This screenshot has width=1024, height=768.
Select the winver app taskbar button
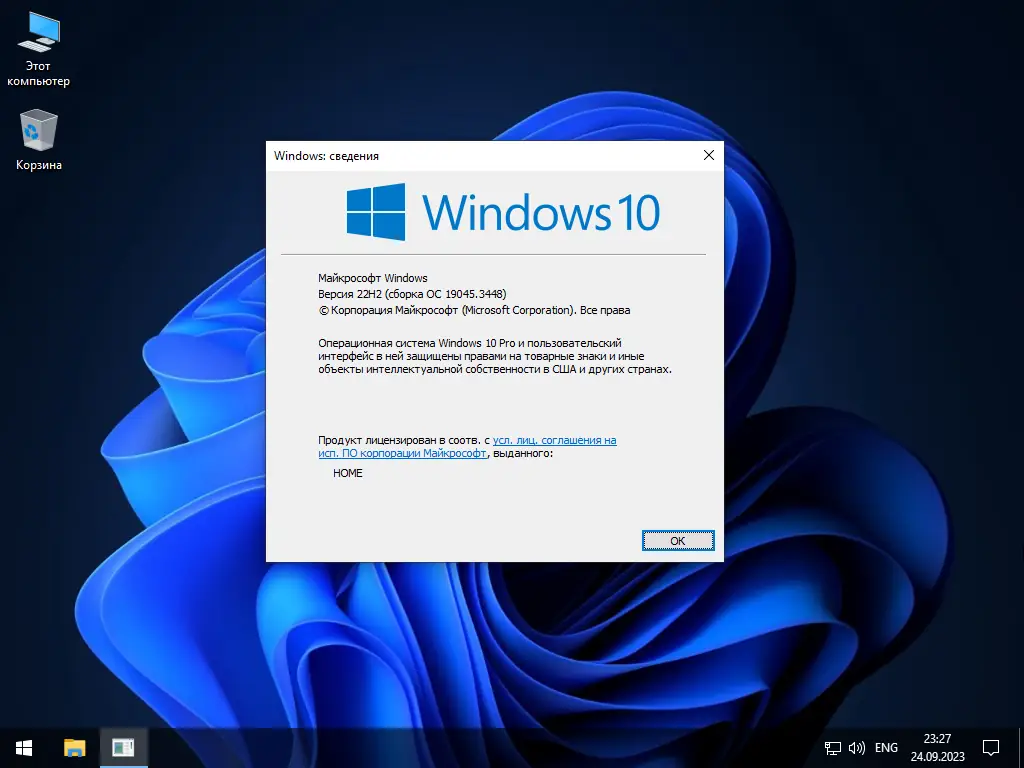(123, 748)
